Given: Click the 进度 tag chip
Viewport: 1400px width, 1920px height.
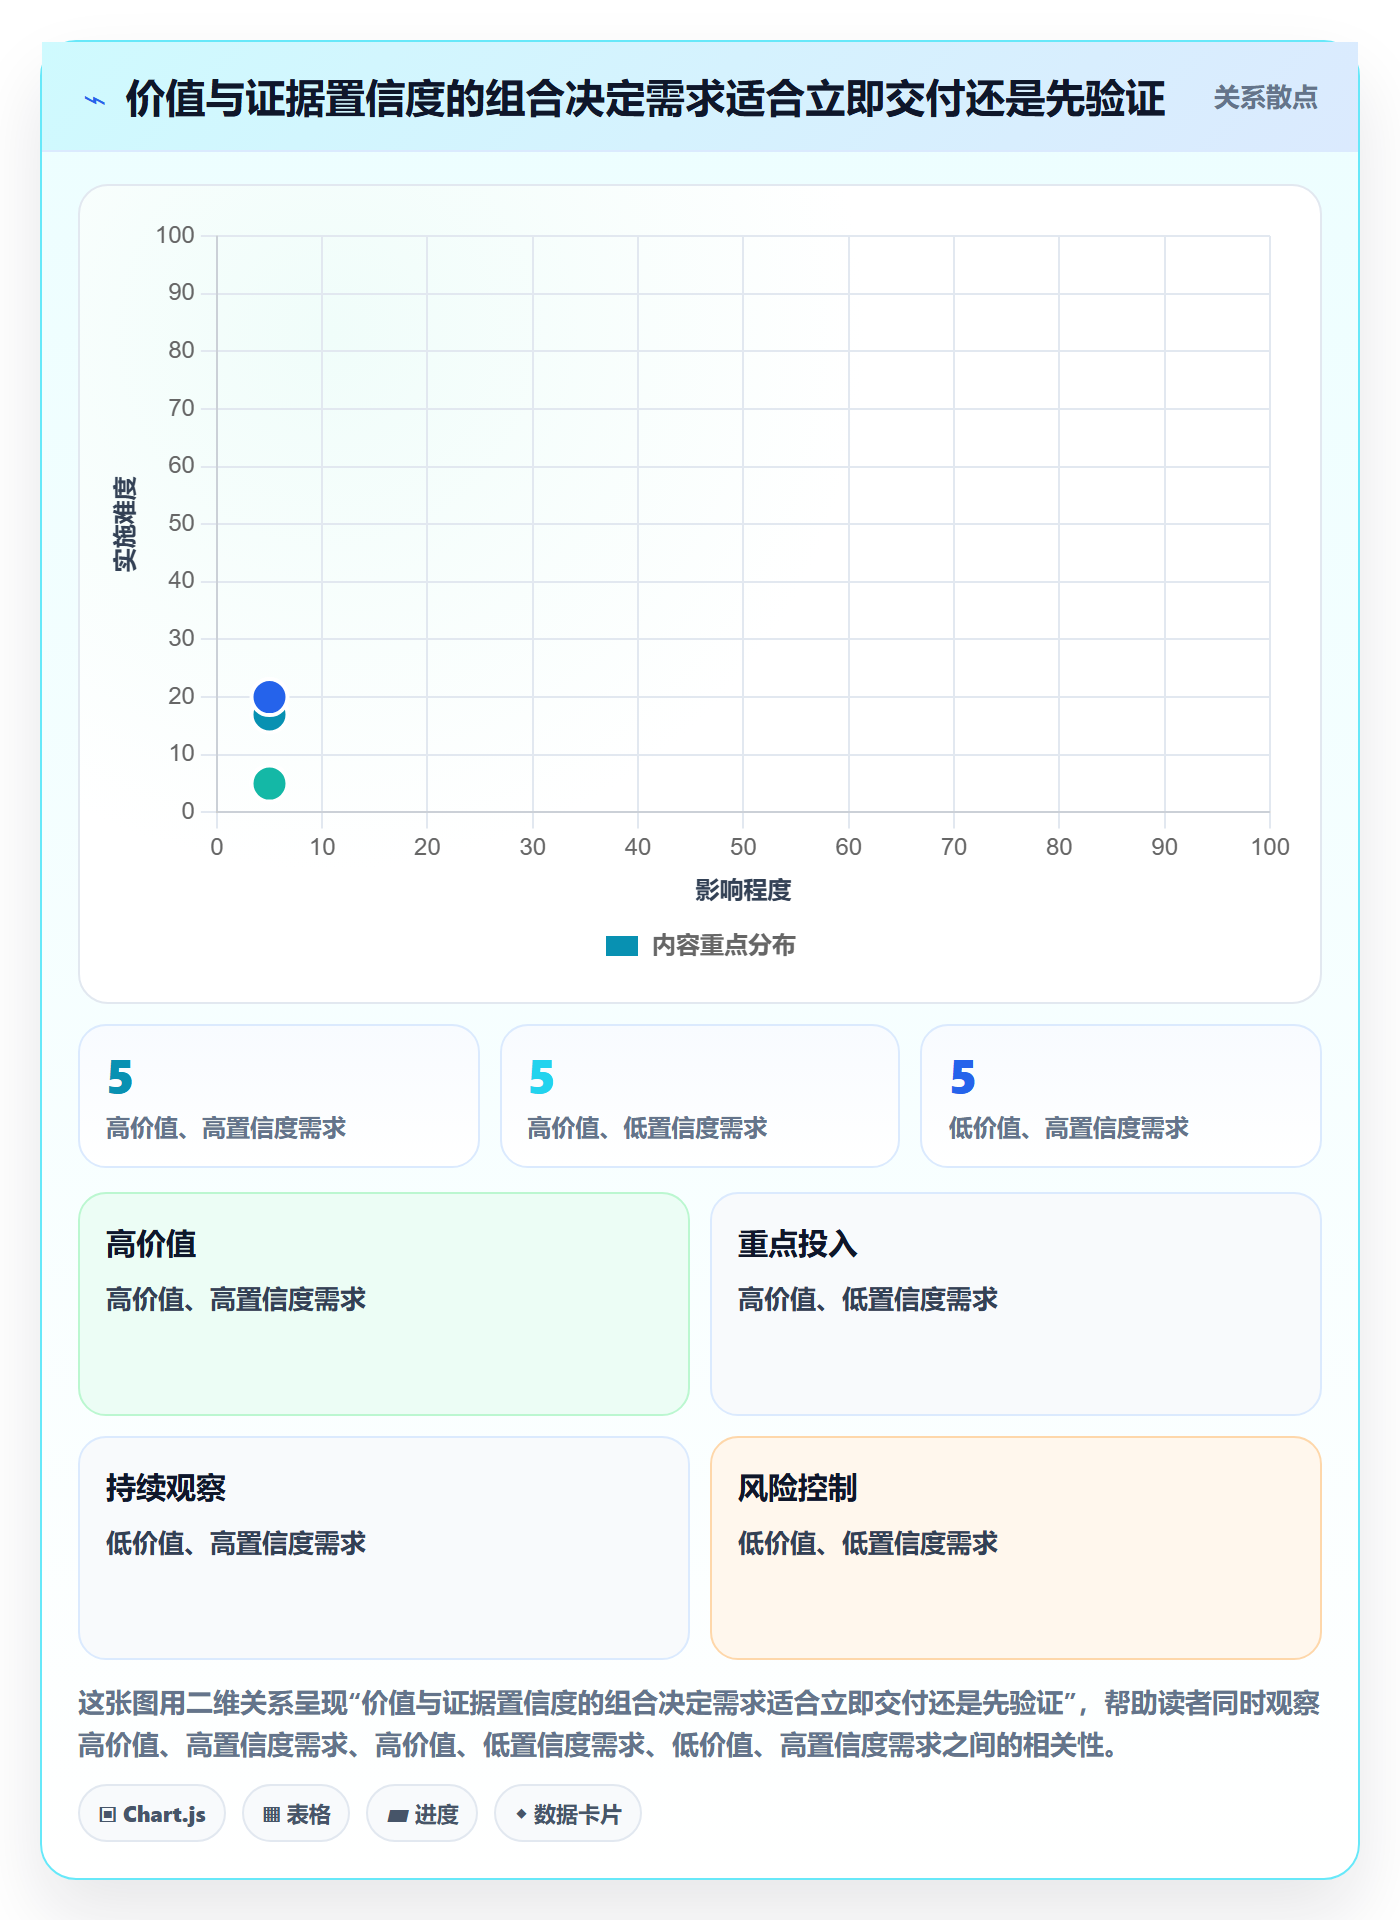Looking at the screenshot, I should (x=422, y=1814).
